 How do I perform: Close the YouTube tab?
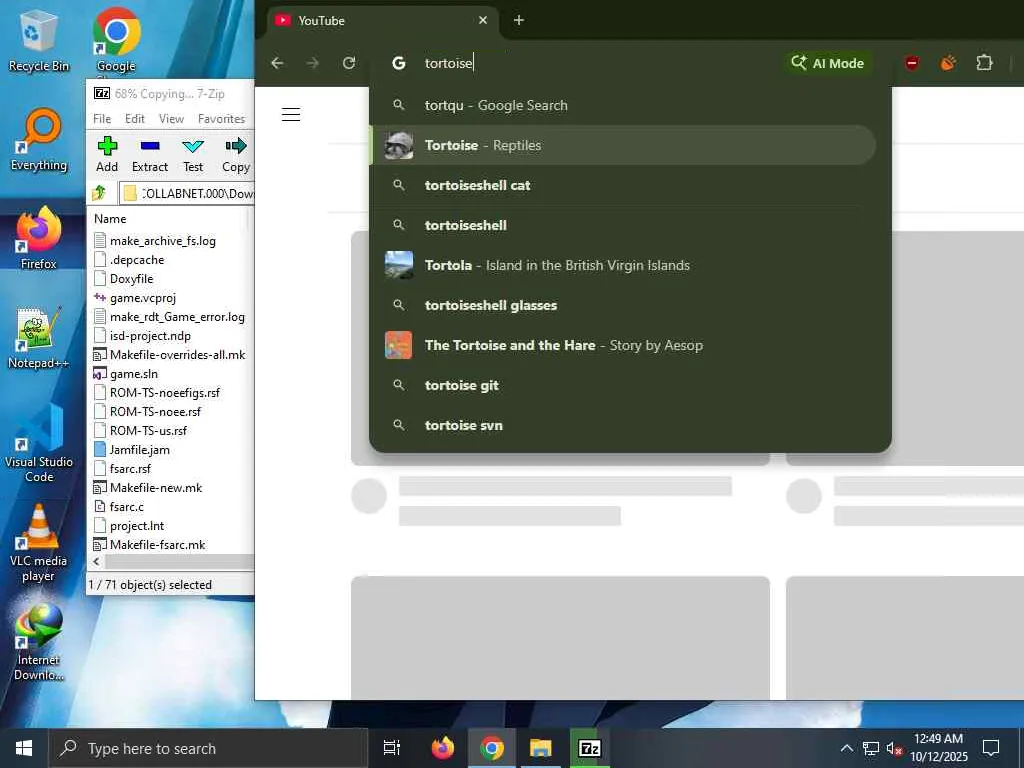coord(483,20)
